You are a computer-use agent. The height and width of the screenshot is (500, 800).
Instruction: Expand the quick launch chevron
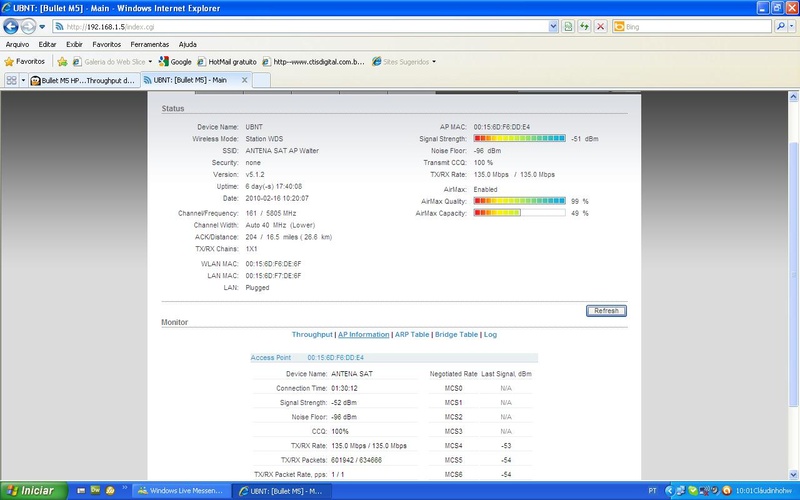(x=124, y=488)
